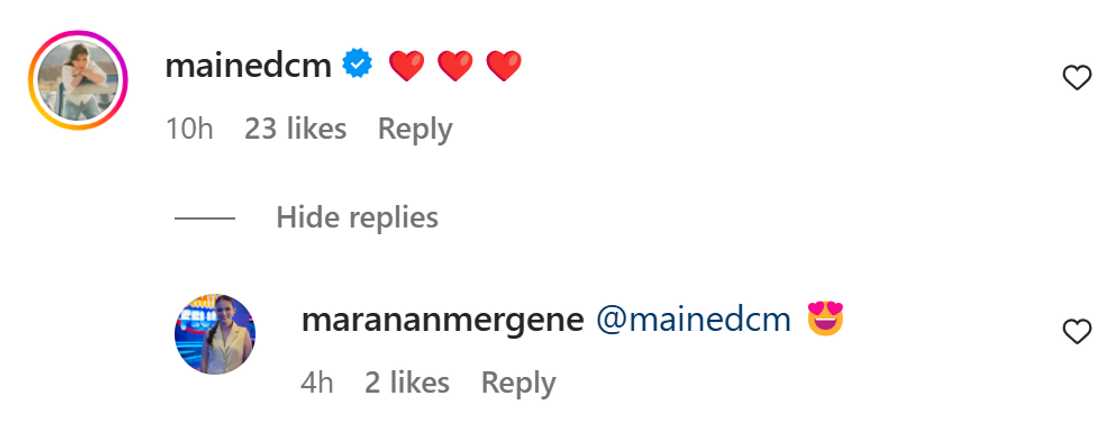This screenshot has height=445, width=1120.
Task: Click the first red heart emoji after badge
Action: point(406,66)
